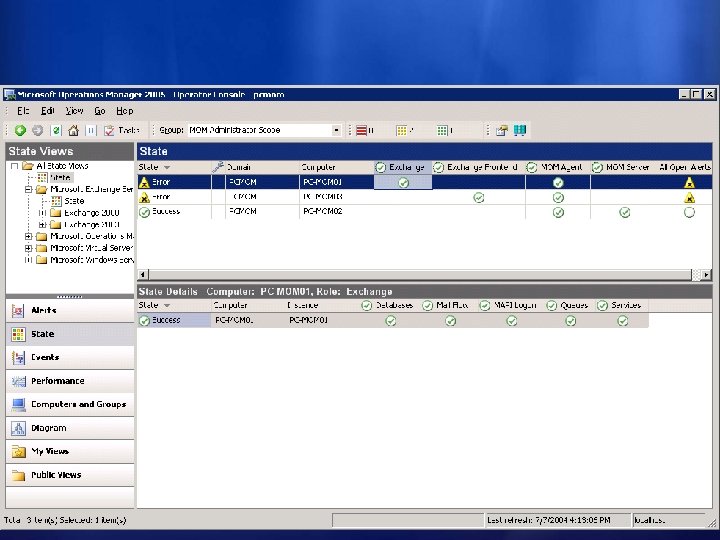Screen dimensions: 720x540
Task: Open the Events navigation pane
Action: tap(70, 357)
